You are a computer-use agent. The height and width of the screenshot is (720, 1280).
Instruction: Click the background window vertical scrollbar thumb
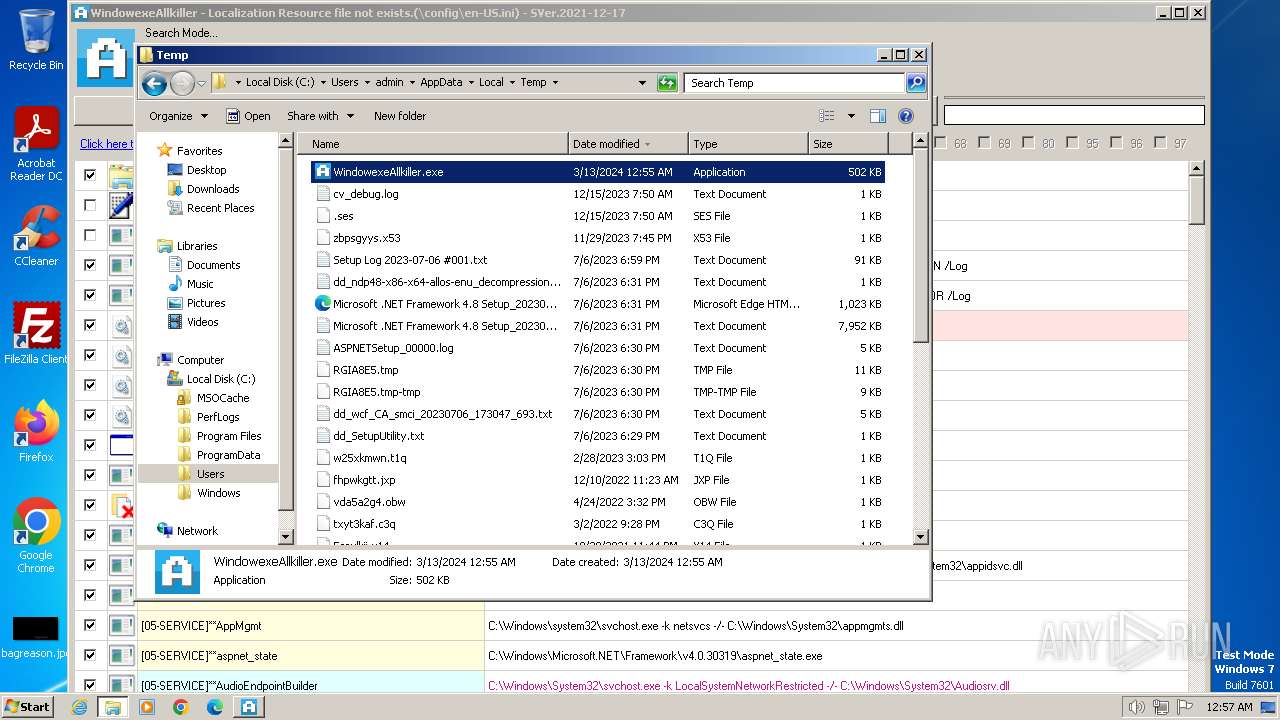pyautogui.click(x=1197, y=201)
